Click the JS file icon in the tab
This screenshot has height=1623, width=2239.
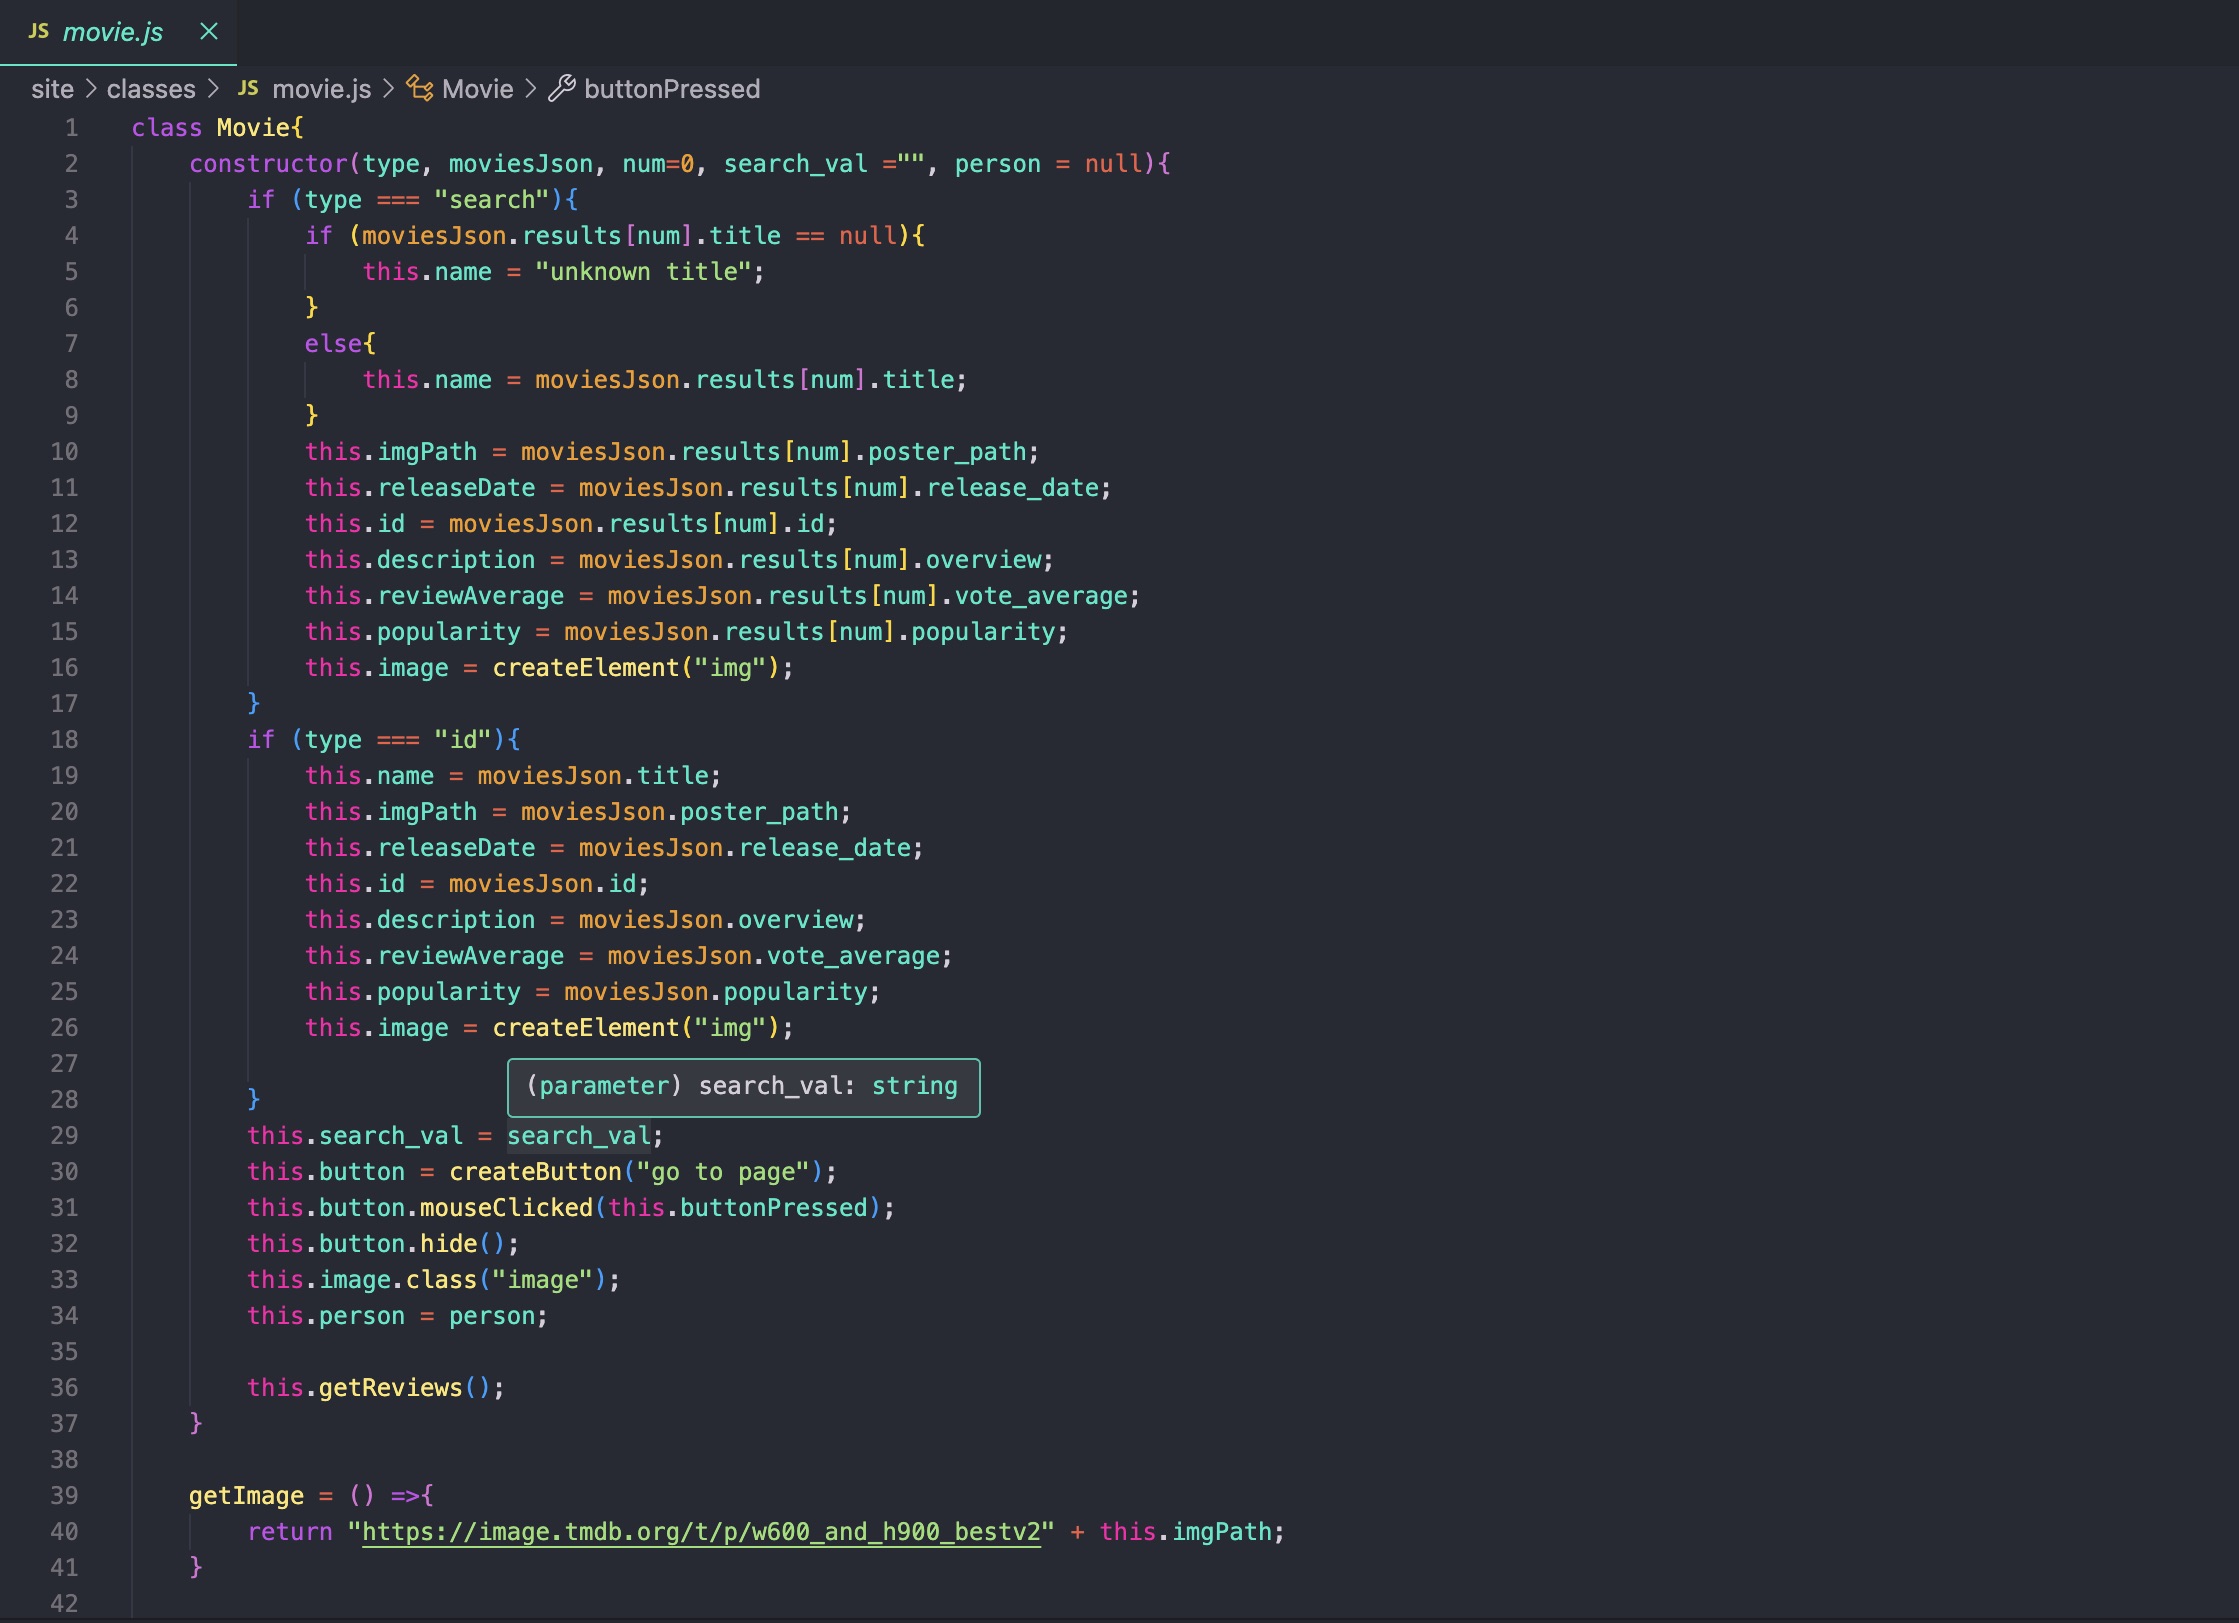37,32
